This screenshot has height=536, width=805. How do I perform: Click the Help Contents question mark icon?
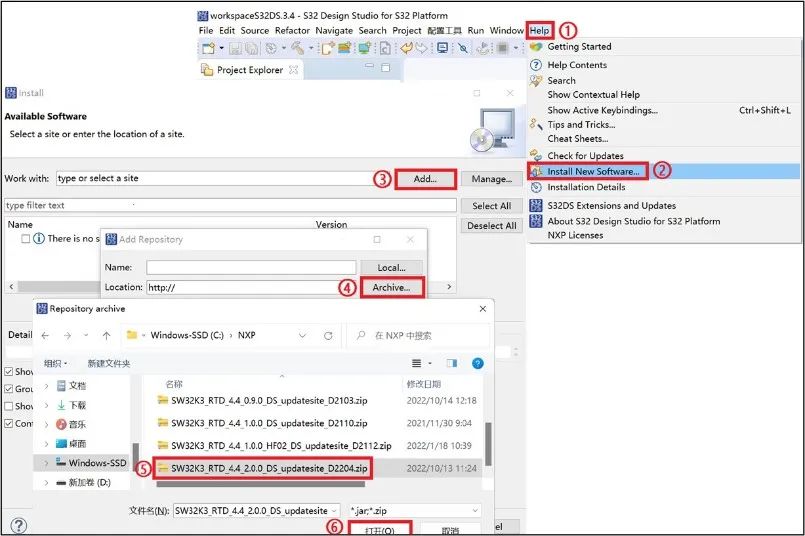coord(536,65)
